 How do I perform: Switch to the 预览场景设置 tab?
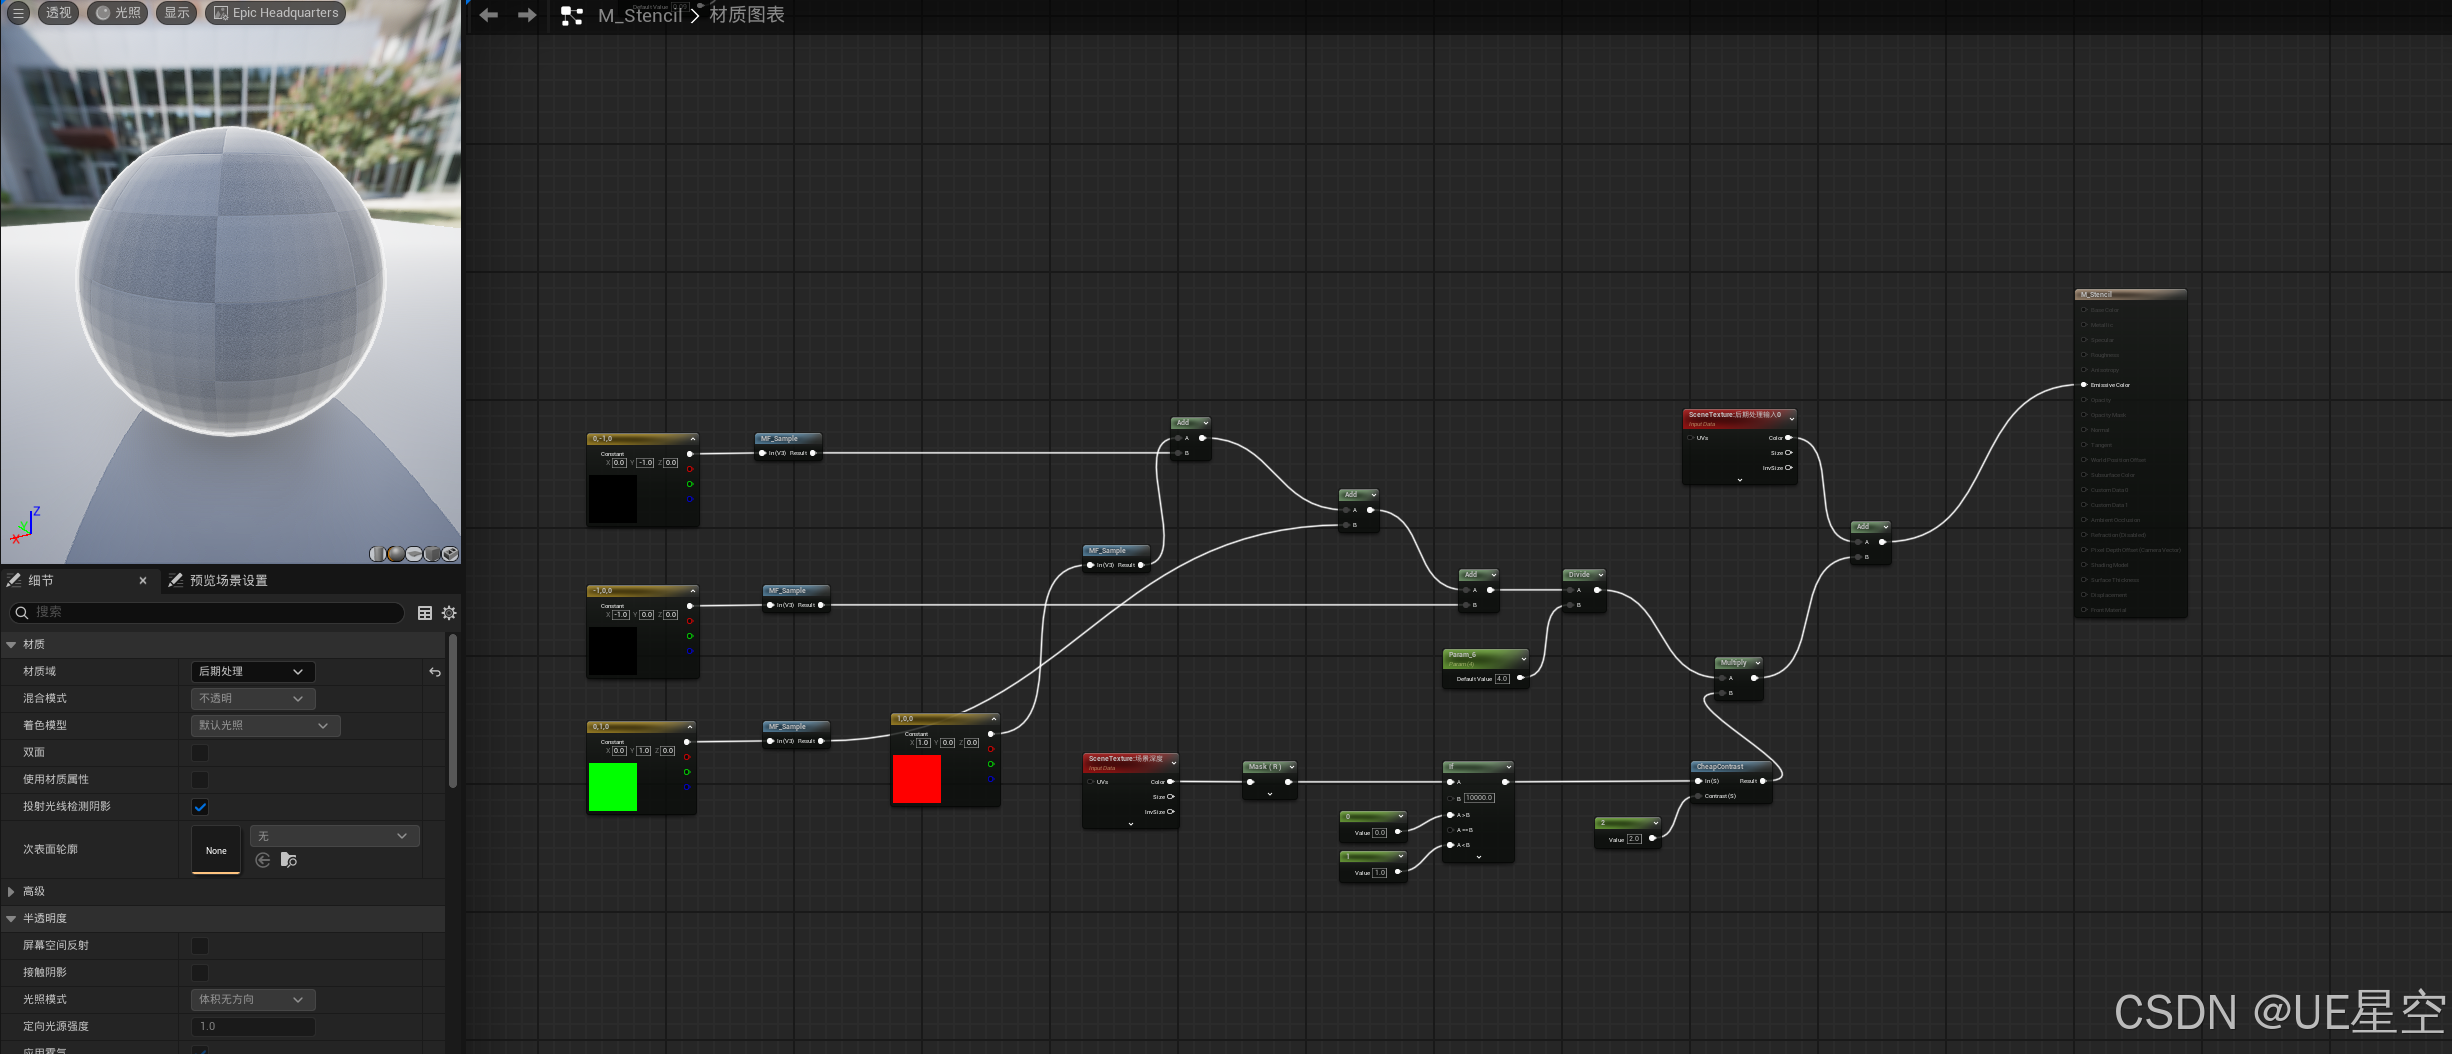tap(218, 580)
